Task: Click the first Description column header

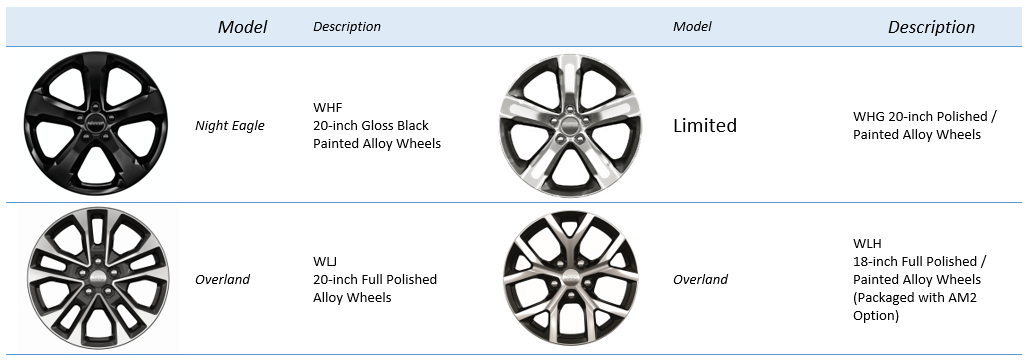Action: (x=347, y=27)
